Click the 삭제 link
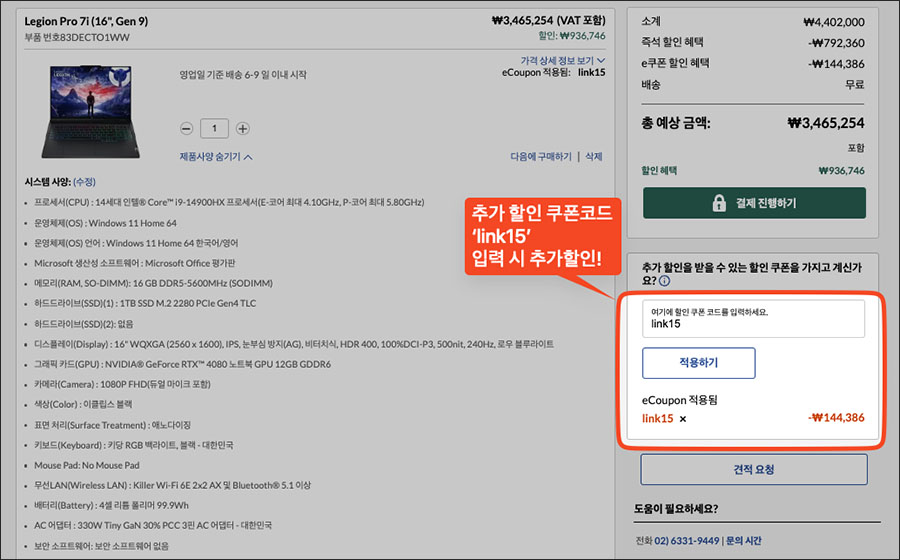Screen dimensions: 900x560 (593, 157)
